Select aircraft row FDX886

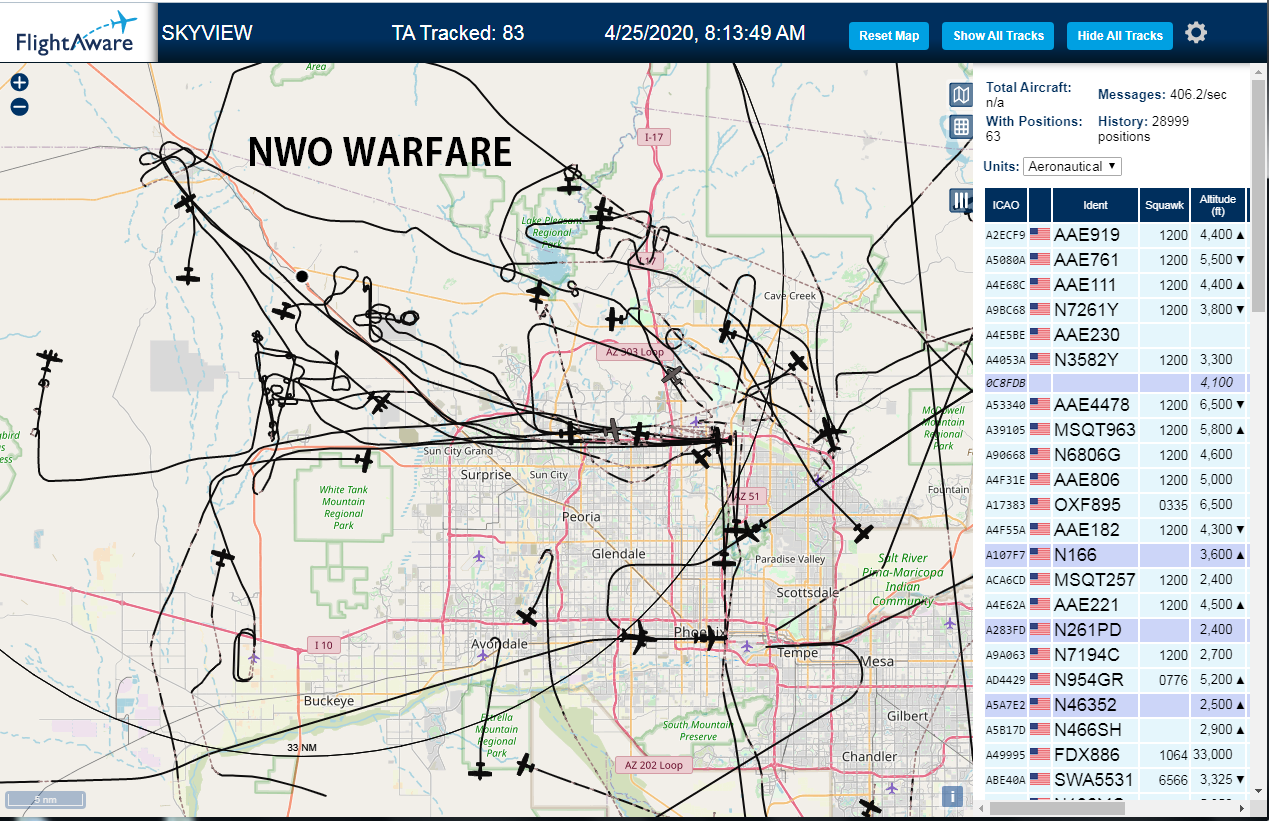click(x=1116, y=755)
